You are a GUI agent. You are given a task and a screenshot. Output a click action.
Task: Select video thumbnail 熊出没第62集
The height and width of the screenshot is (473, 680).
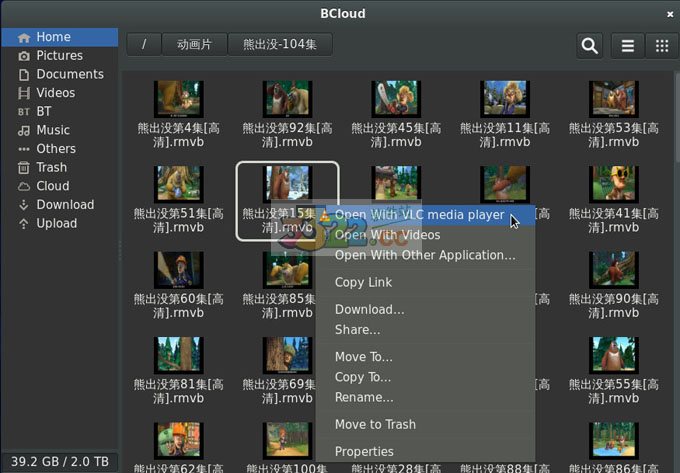(179, 440)
